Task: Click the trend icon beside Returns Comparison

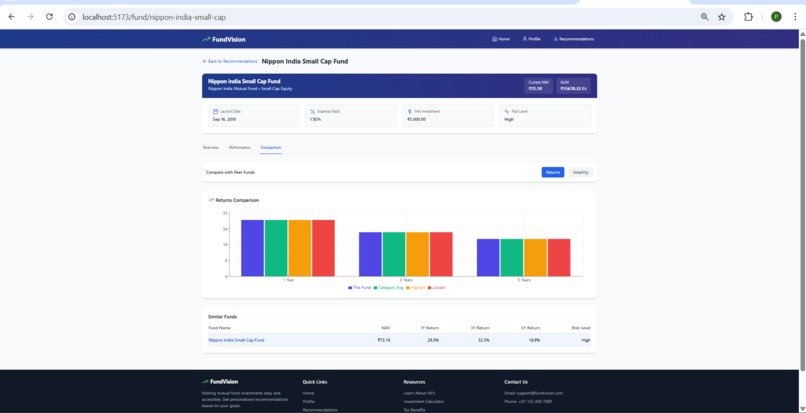Action: click(x=211, y=200)
